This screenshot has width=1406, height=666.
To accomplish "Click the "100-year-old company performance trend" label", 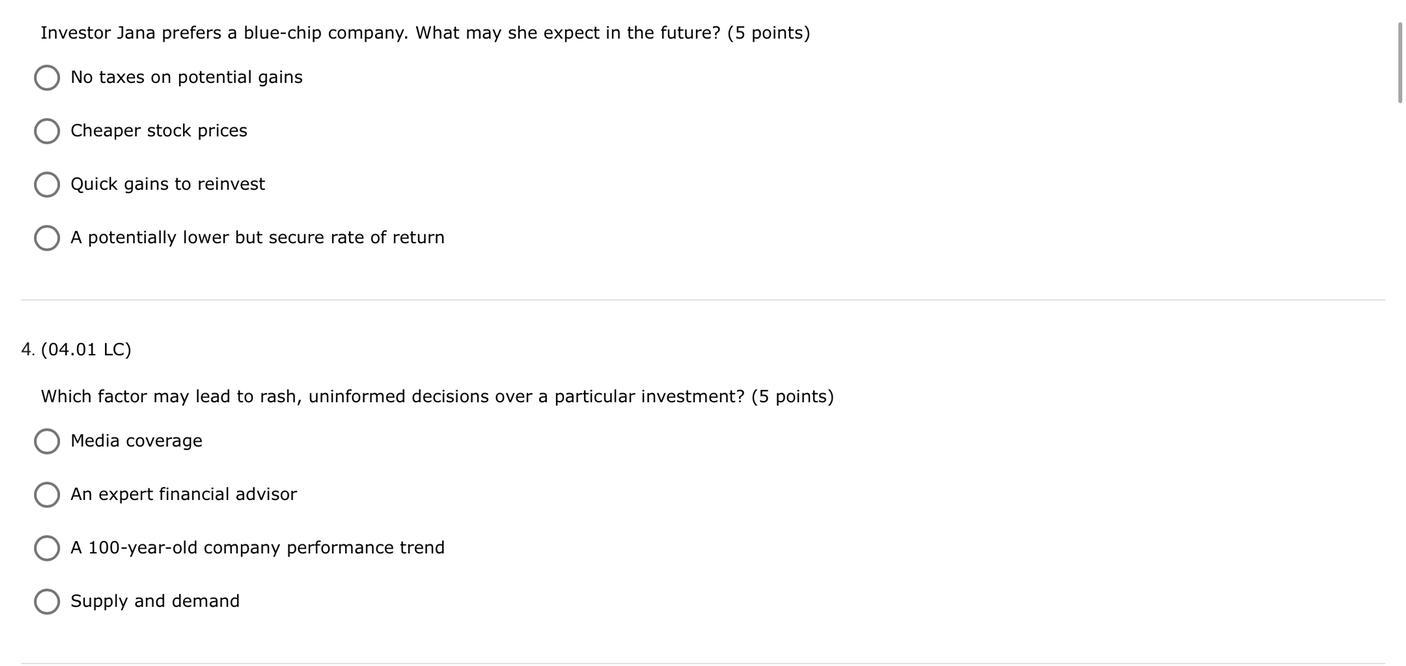I will click(x=257, y=548).
